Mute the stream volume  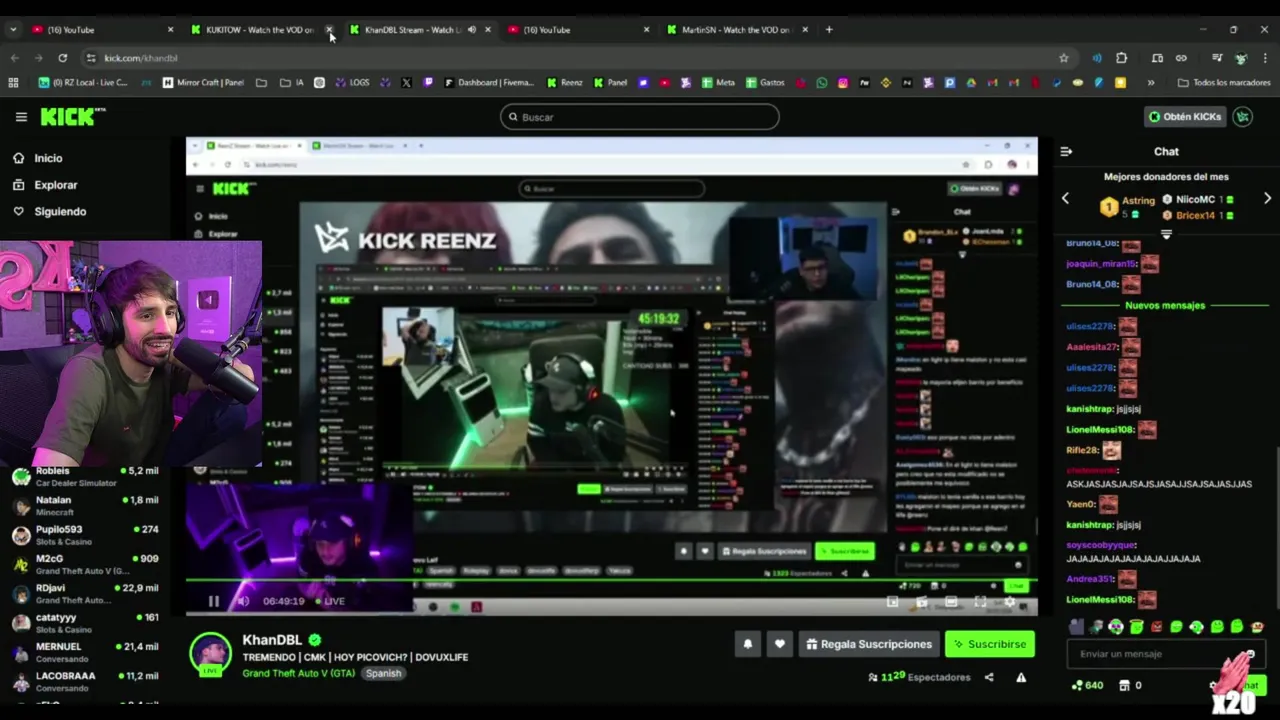click(242, 601)
